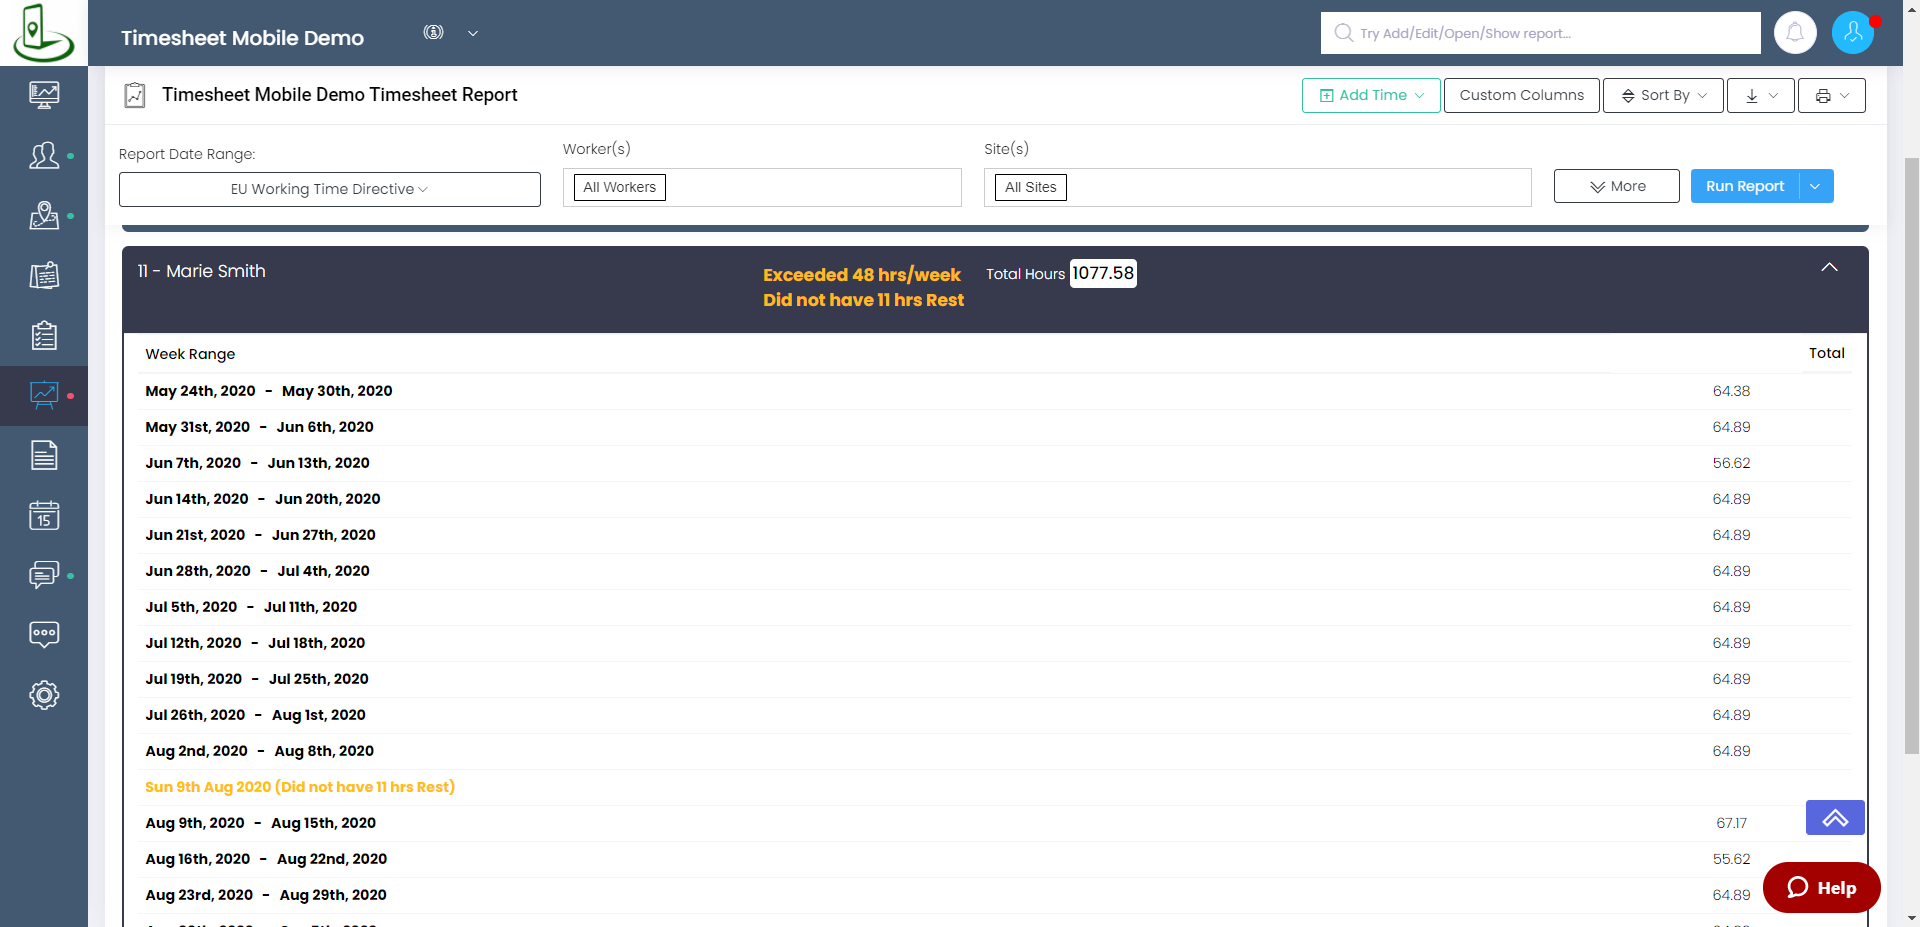Expand the Run Report arrow menu
This screenshot has width=1920, height=927.
coord(1815,187)
